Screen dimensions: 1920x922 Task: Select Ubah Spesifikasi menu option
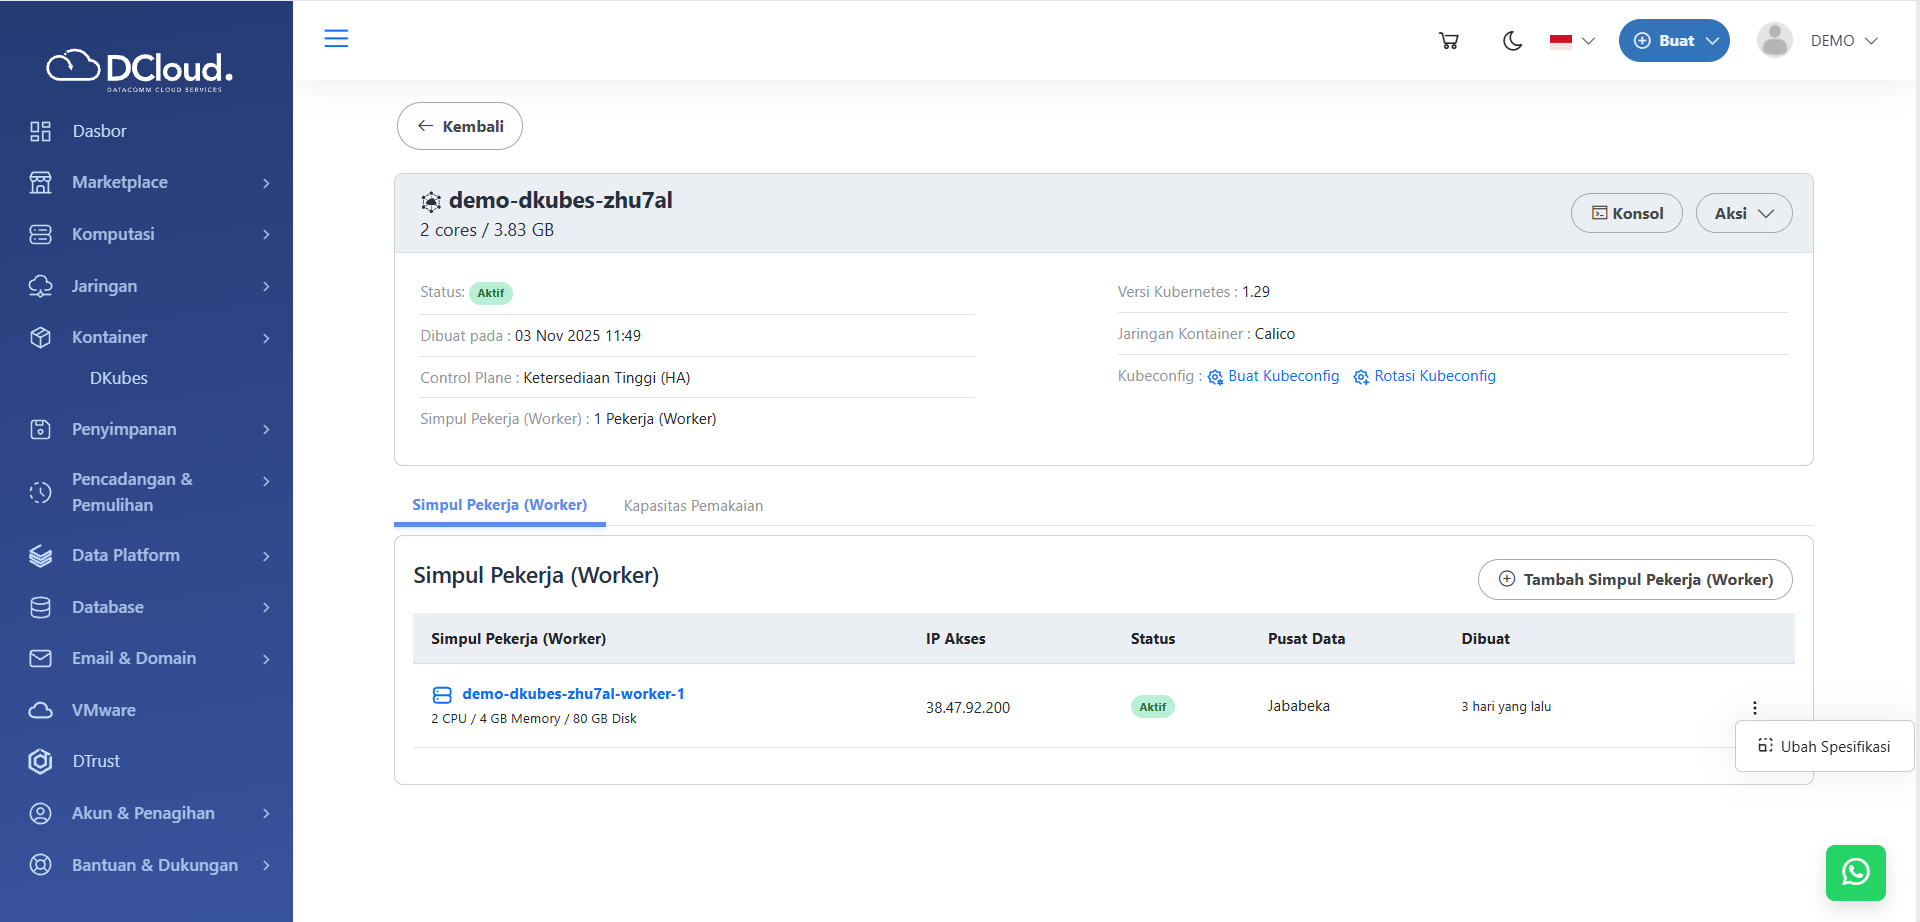click(x=1824, y=746)
